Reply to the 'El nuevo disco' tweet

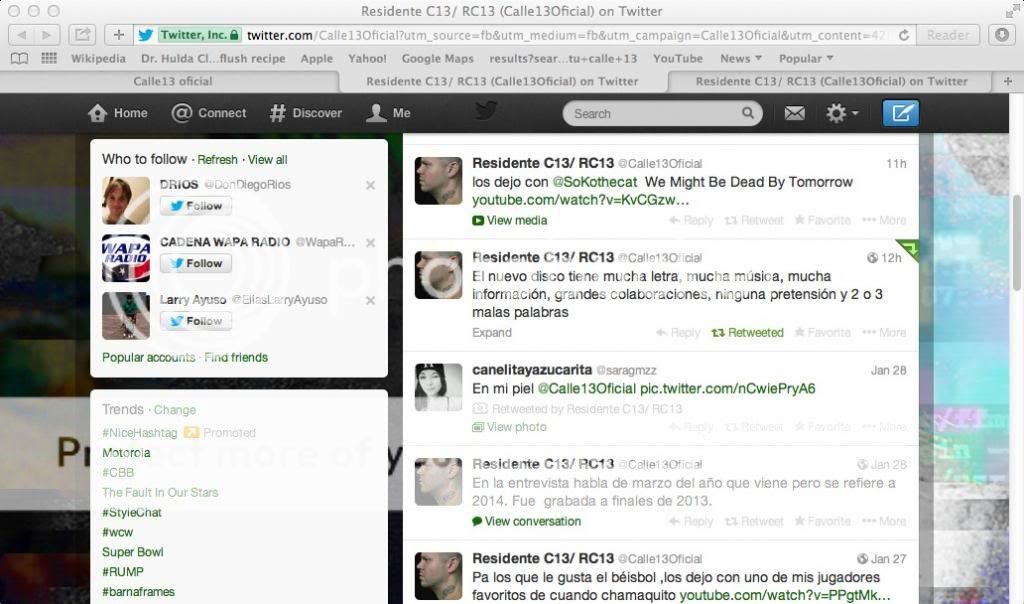(678, 333)
